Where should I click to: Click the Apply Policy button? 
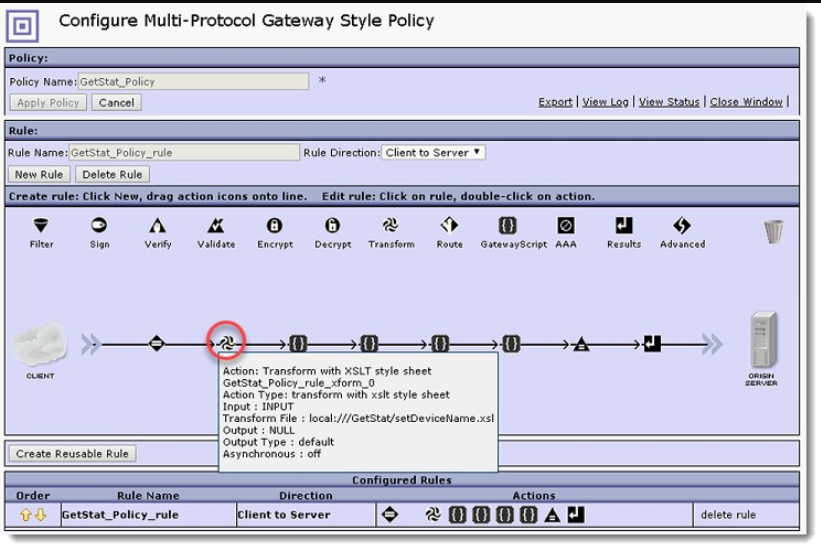click(48, 103)
